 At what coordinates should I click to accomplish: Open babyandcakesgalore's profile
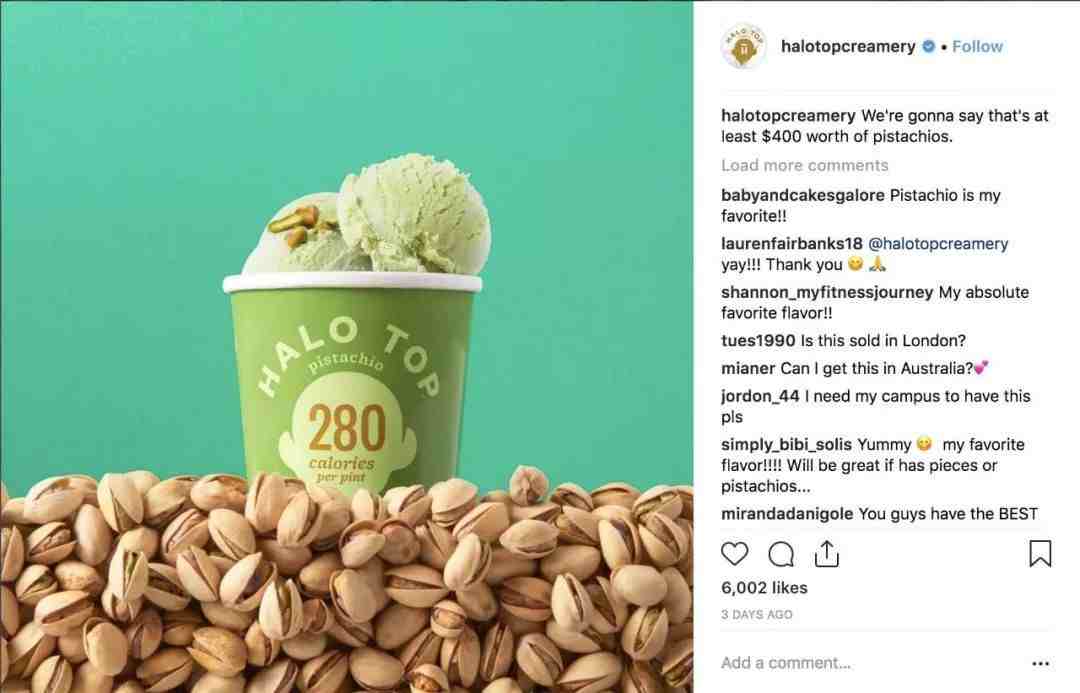coord(802,195)
